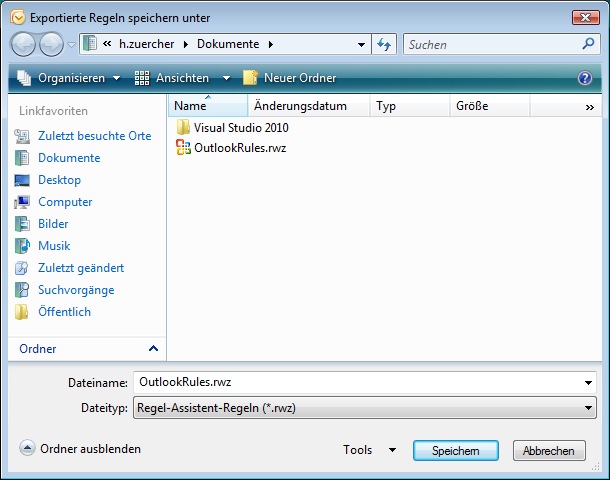Open Zuletzt besuchte Orte link
610x480 pixels.
95,136
